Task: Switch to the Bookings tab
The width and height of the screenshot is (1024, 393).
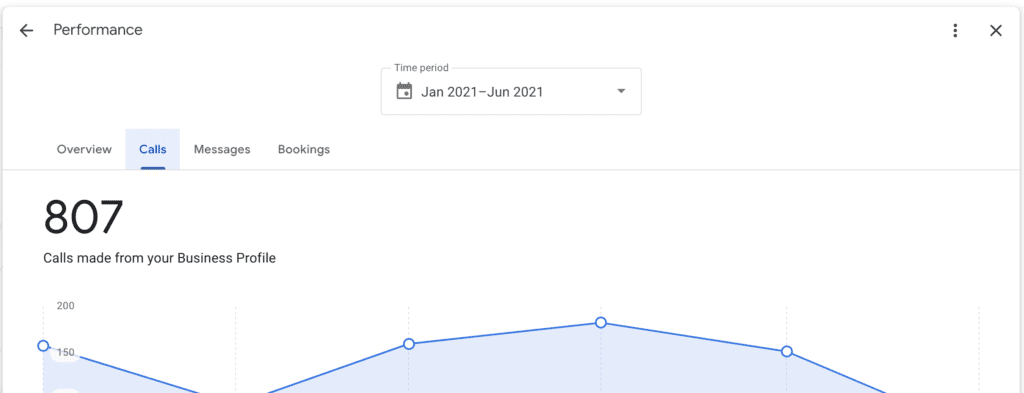Action: coord(304,149)
